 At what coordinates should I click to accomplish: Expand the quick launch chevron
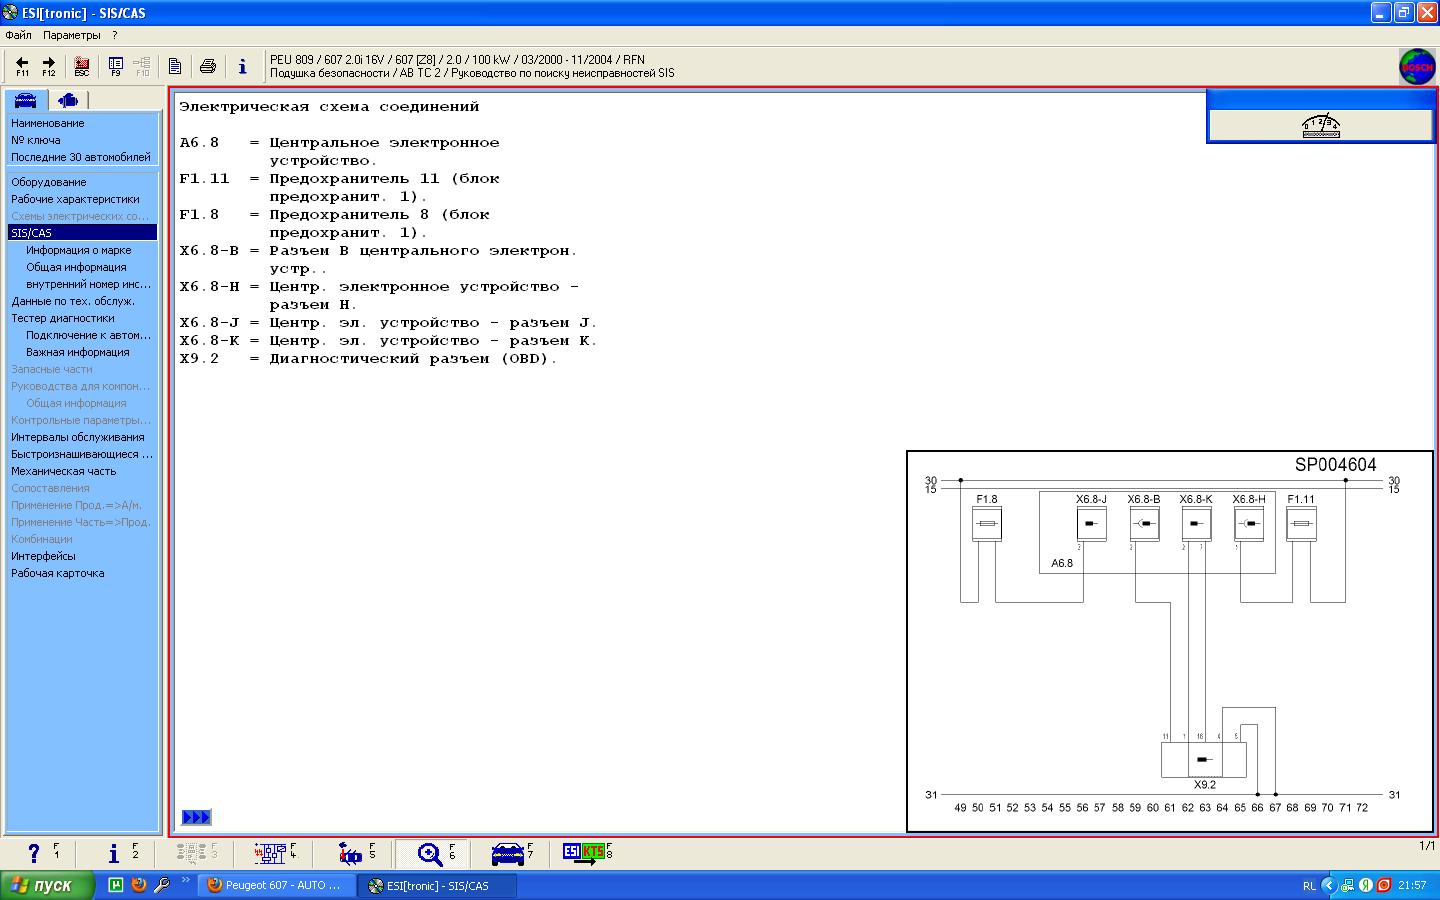(186, 880)
